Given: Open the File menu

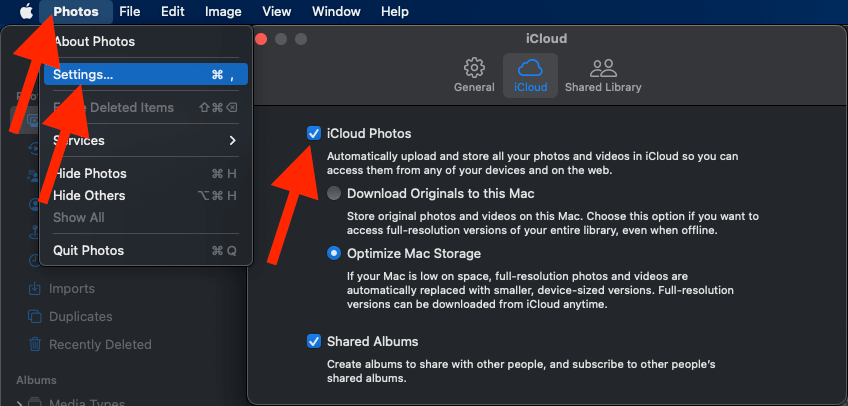Looking at the screenshot, I should point(129,12).
